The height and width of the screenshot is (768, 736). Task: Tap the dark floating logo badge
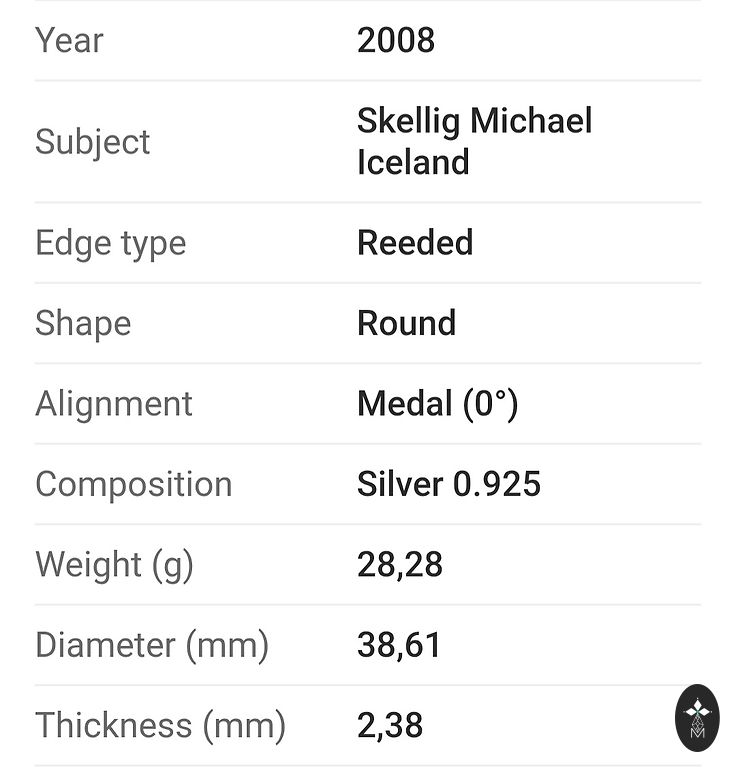pyautogui.click(x=697, y=717)
